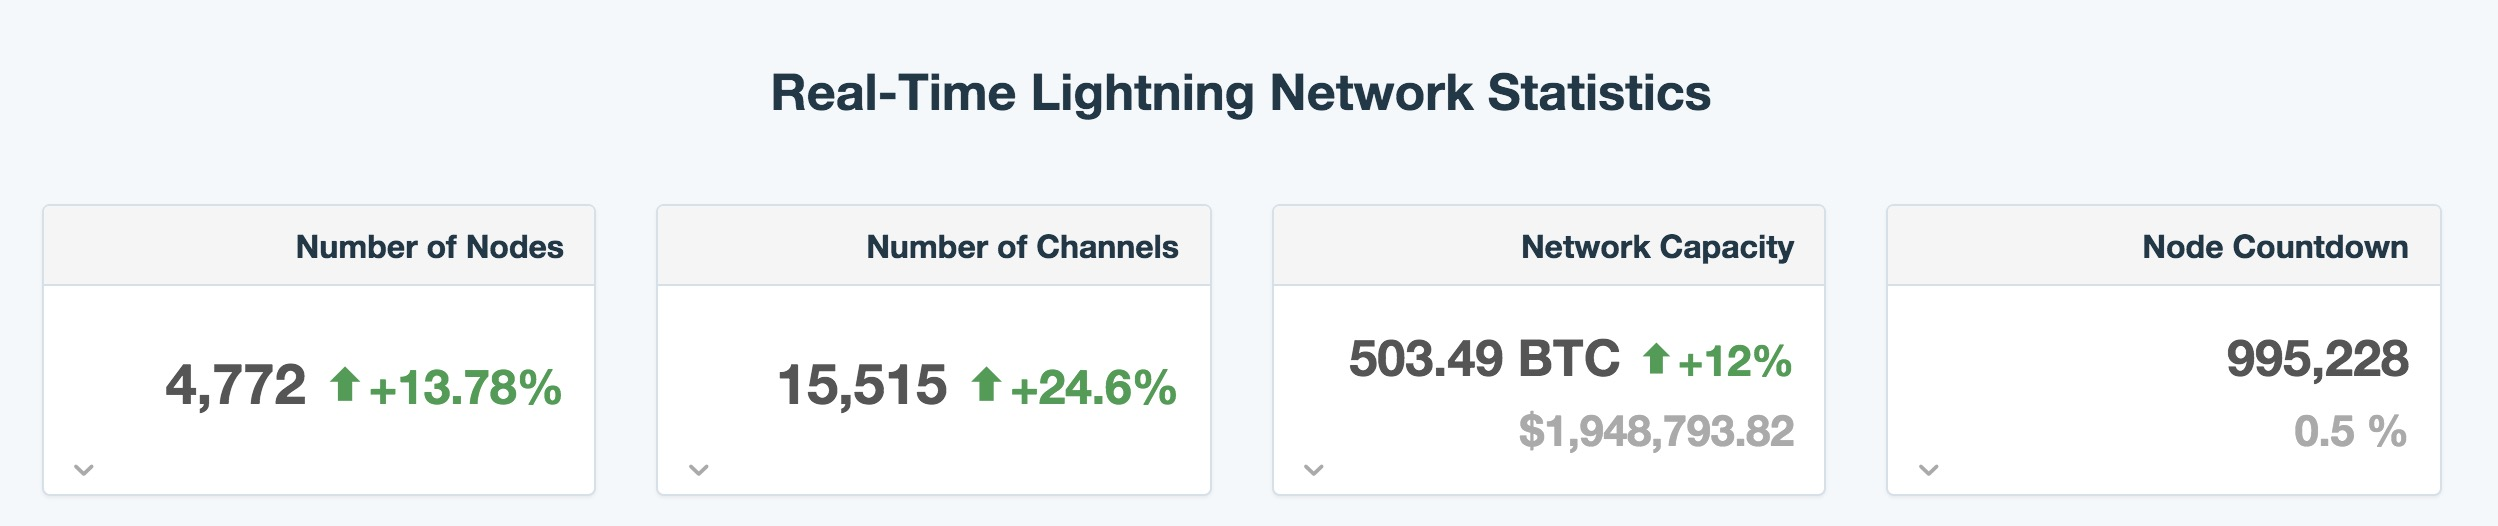Screen dimensions: 2498x526
Task: Click the 503.49 BTC capacity value
Action: click(1484, 359)
